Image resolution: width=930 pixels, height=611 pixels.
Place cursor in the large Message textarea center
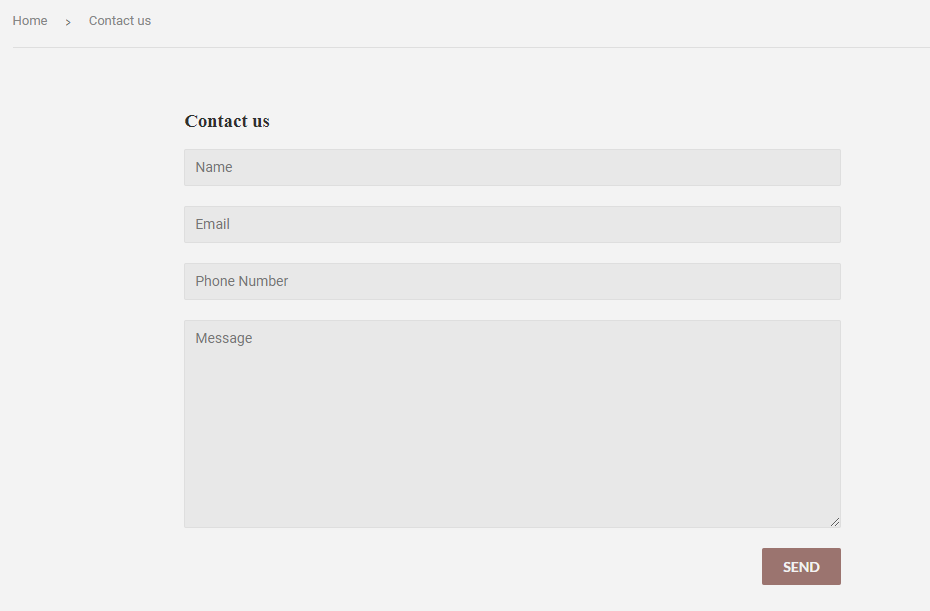[512, 424]
